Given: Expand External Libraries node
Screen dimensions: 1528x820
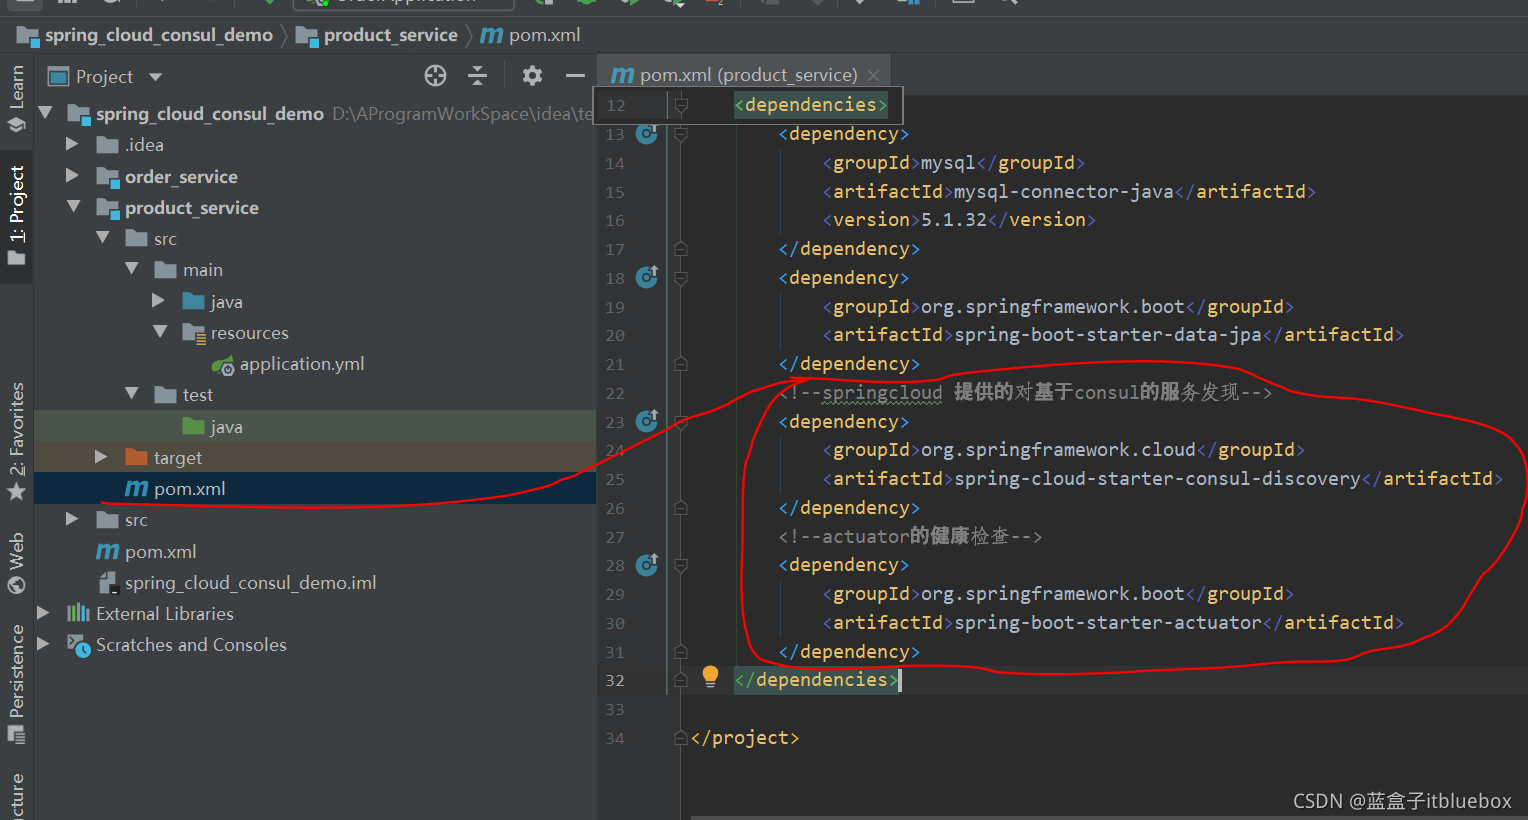Looking at the screenshot, I should coord(43,612).
